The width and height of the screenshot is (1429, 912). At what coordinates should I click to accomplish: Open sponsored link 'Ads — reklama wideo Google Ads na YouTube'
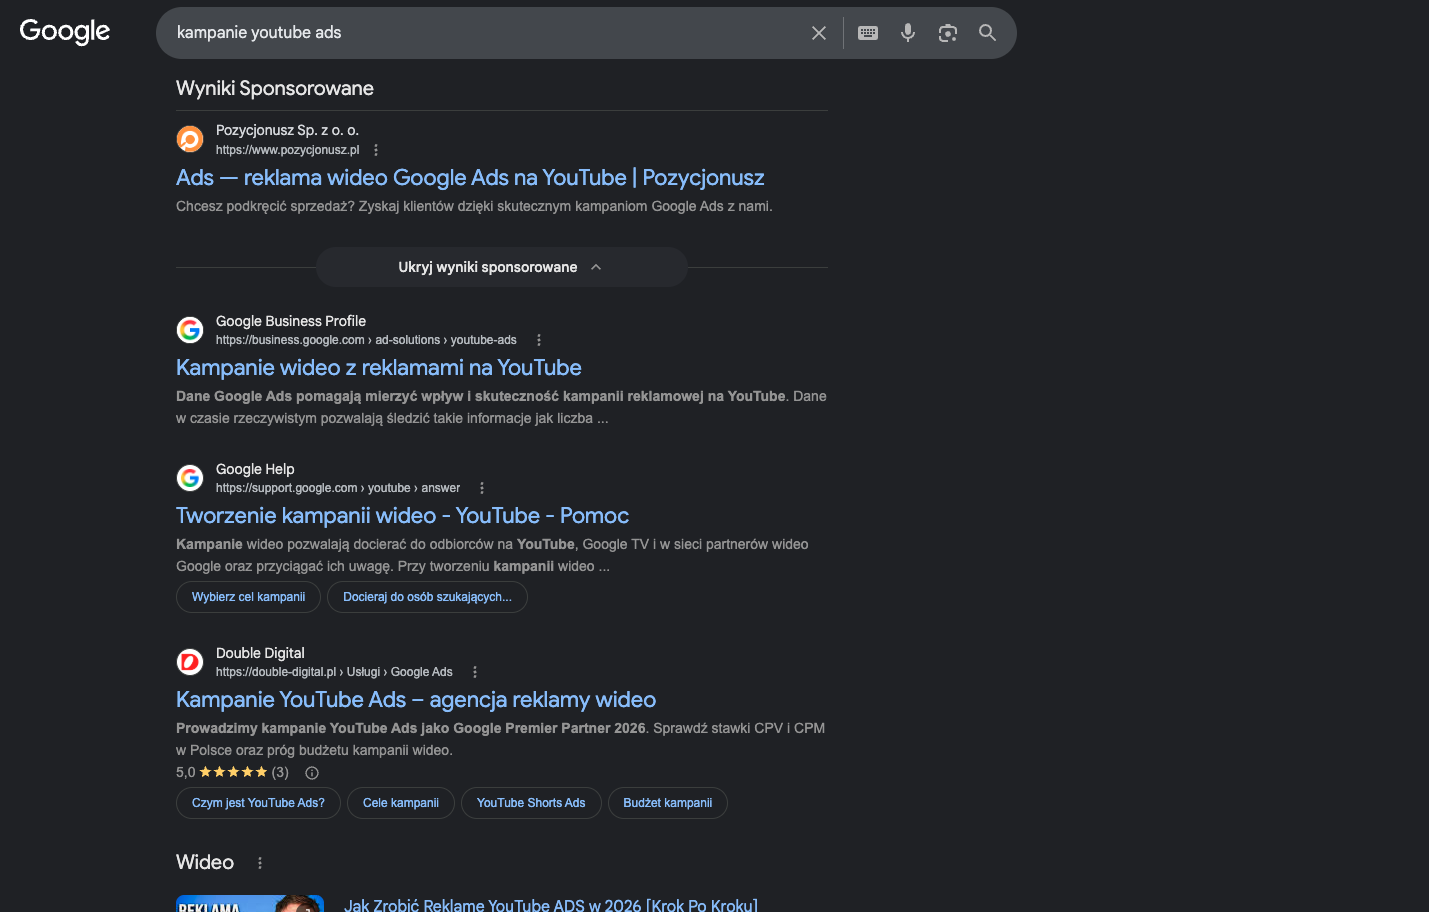470,178
